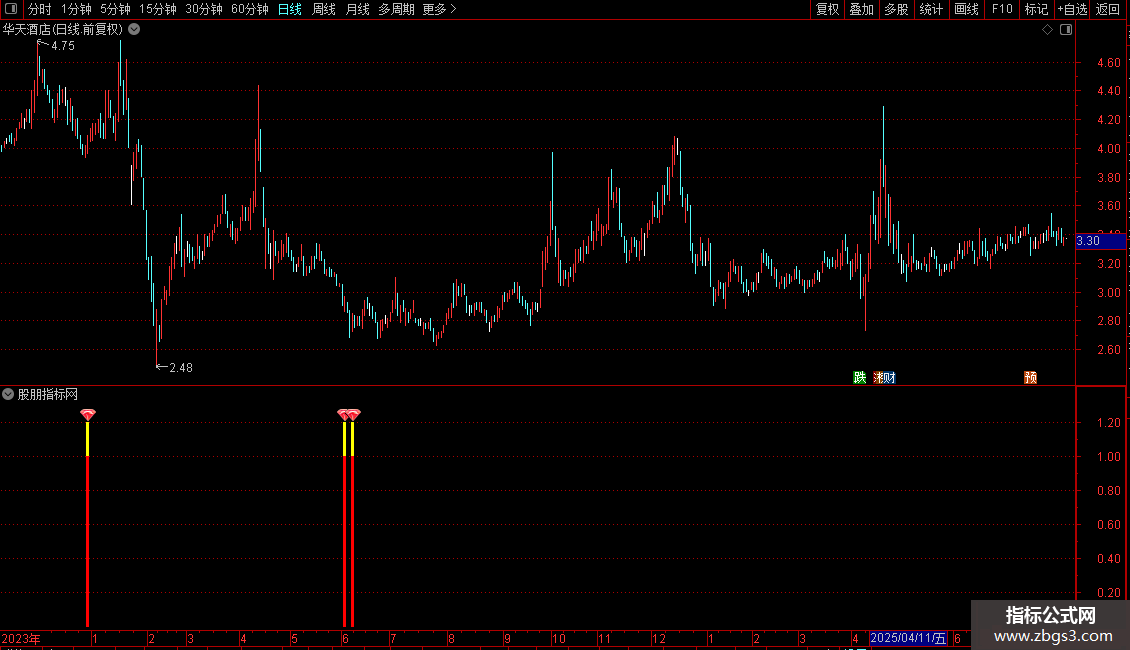Screen dimensions: 1130x650
Task: Open the 复权 adjustment menu
Action: tap(827, 9)
